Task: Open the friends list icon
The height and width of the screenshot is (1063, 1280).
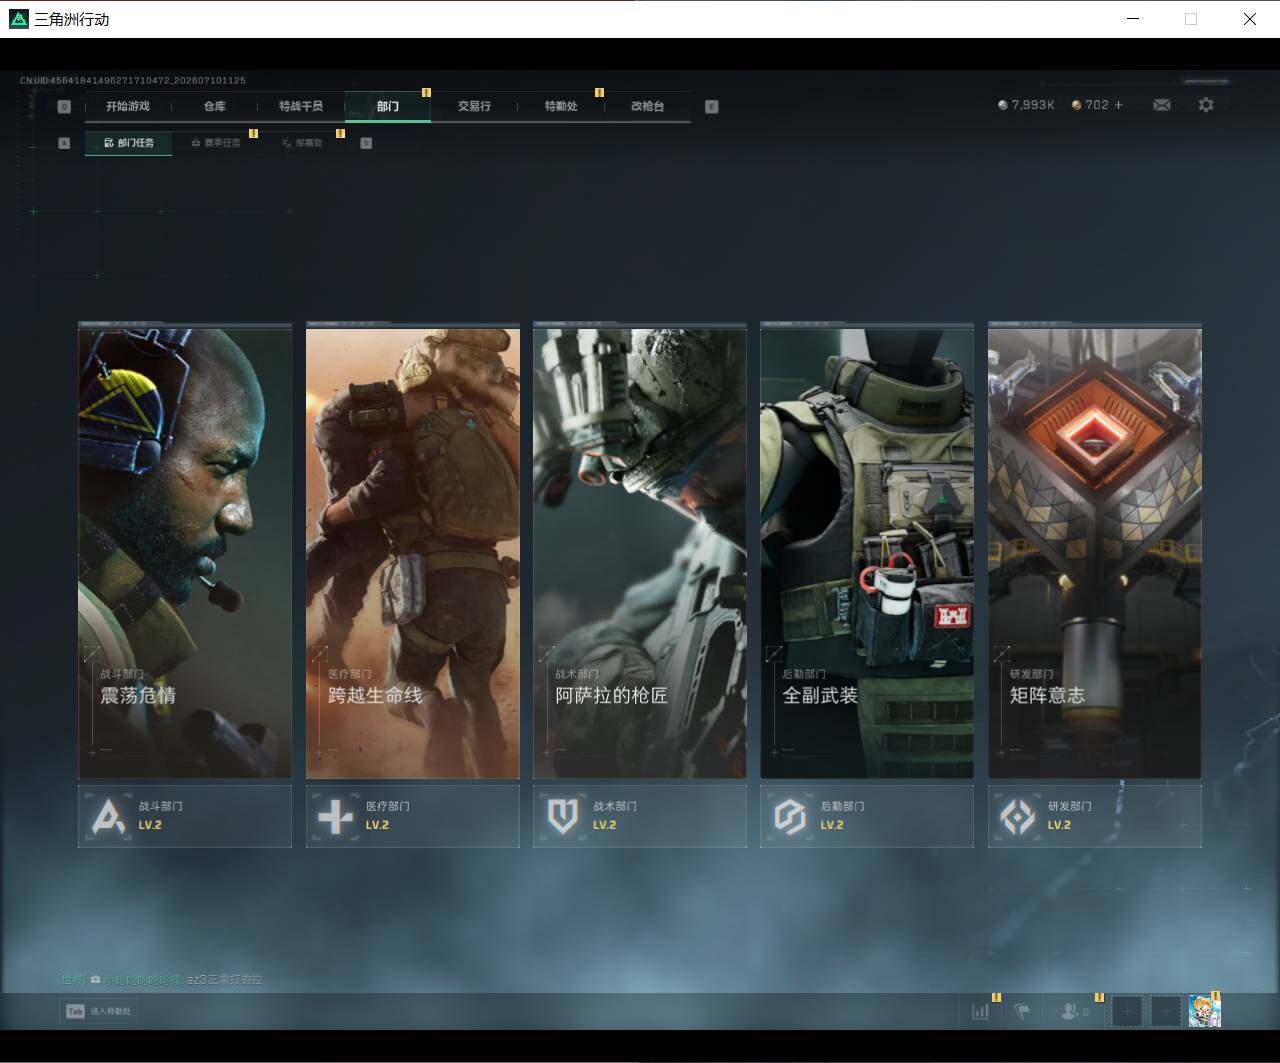Action: pos(1075,1011)
